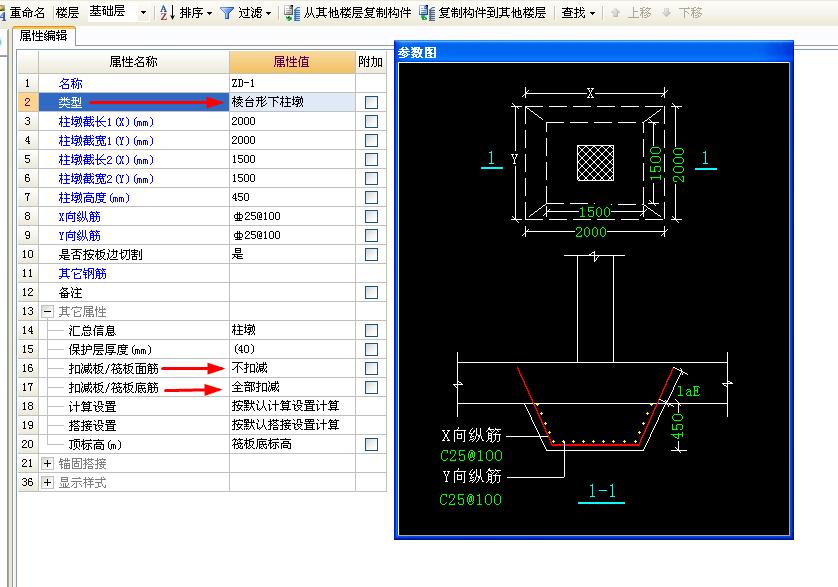The image size is (838, 587).
Task: Click the 上移 button label
Action: click(x=639, y=13)
